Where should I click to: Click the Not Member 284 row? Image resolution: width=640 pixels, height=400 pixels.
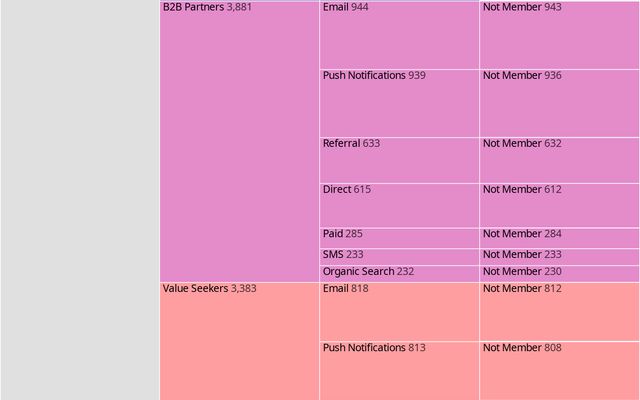pyautogui.click(x=560, y=238)
